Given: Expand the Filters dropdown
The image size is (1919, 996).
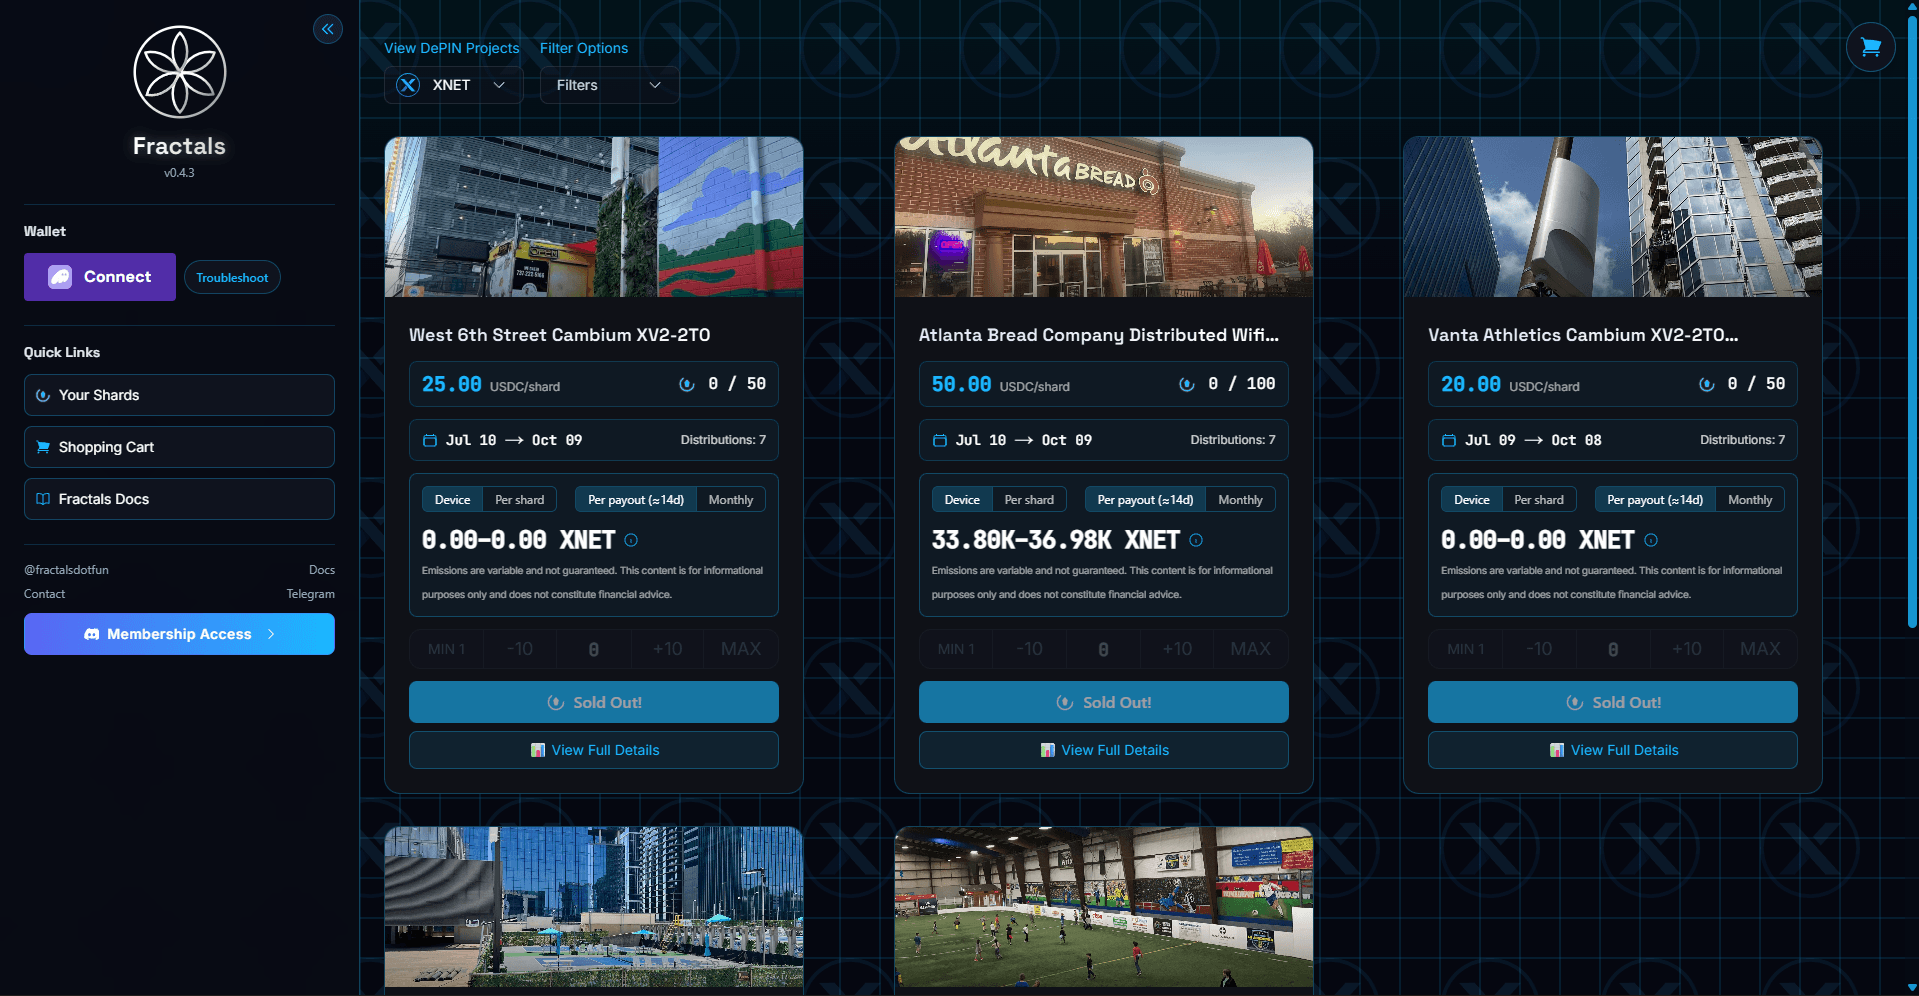Looking at the screenshot, I should tap(609, 85).
